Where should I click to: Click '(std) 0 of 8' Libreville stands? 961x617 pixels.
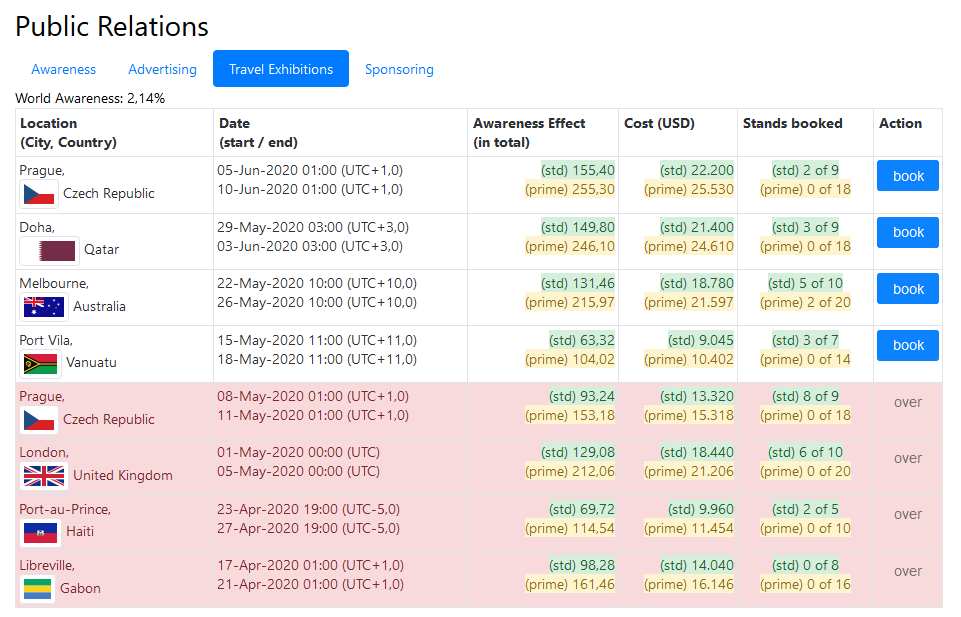pos(805,565)
